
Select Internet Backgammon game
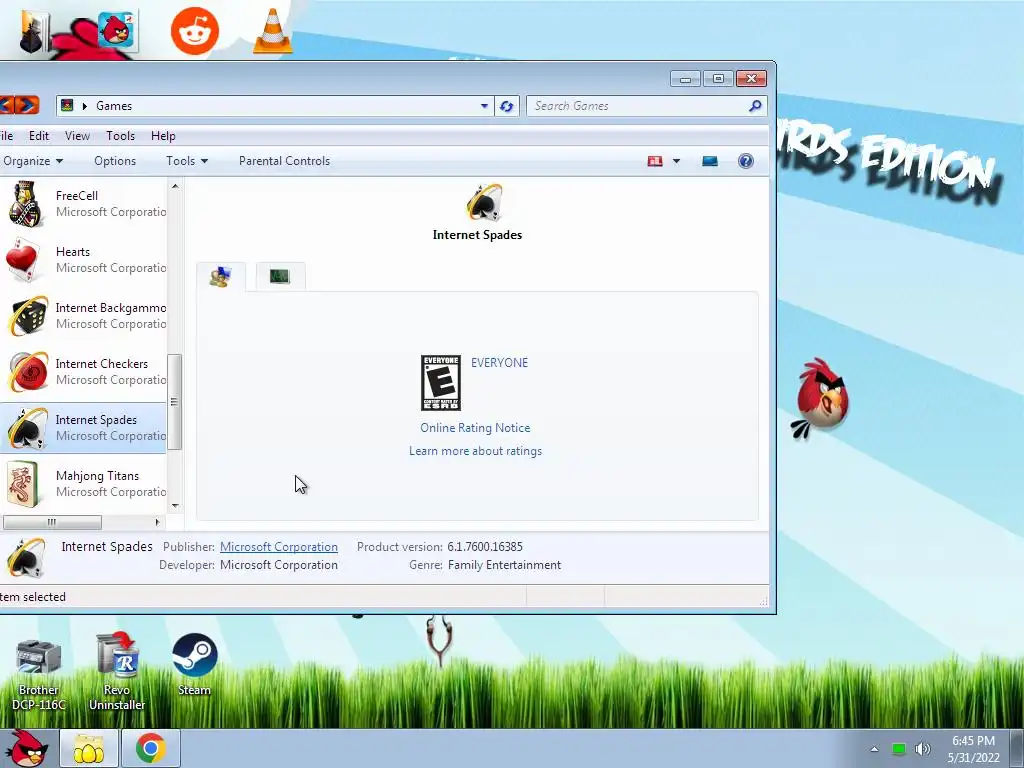coord(84,316)
